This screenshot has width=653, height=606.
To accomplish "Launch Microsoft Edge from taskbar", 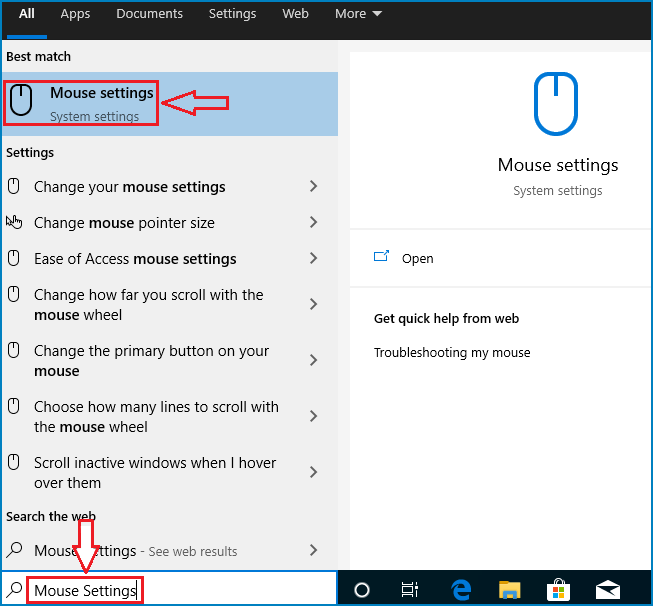I will (461, 589).
